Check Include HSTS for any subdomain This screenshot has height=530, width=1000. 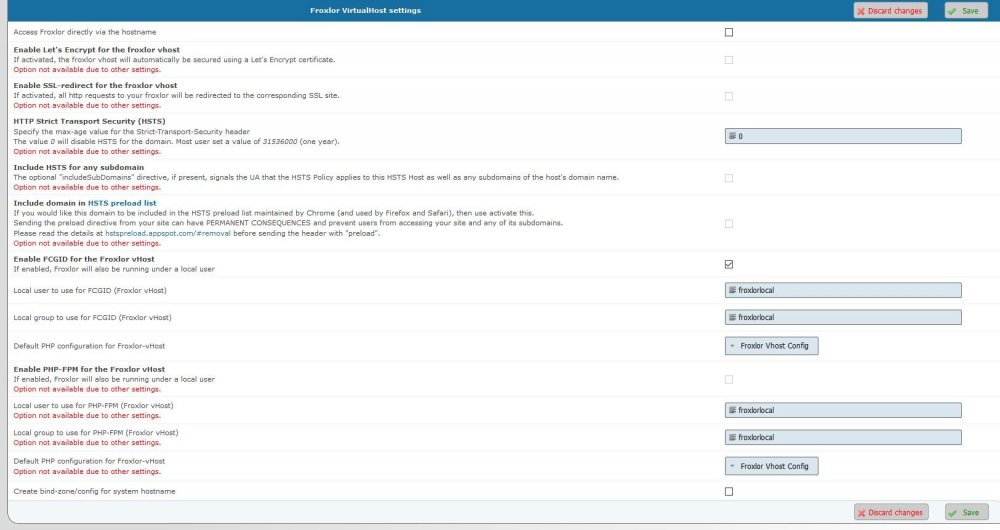(728, 178)
